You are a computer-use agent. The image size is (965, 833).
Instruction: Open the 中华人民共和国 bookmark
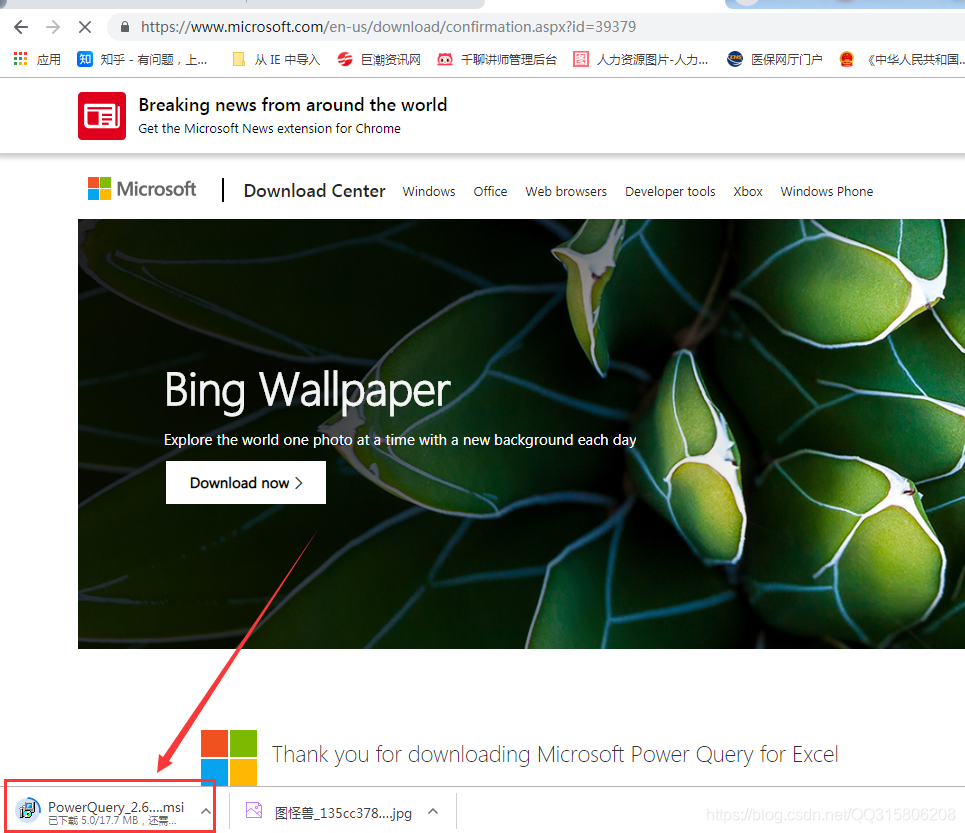tap(902, 59)
